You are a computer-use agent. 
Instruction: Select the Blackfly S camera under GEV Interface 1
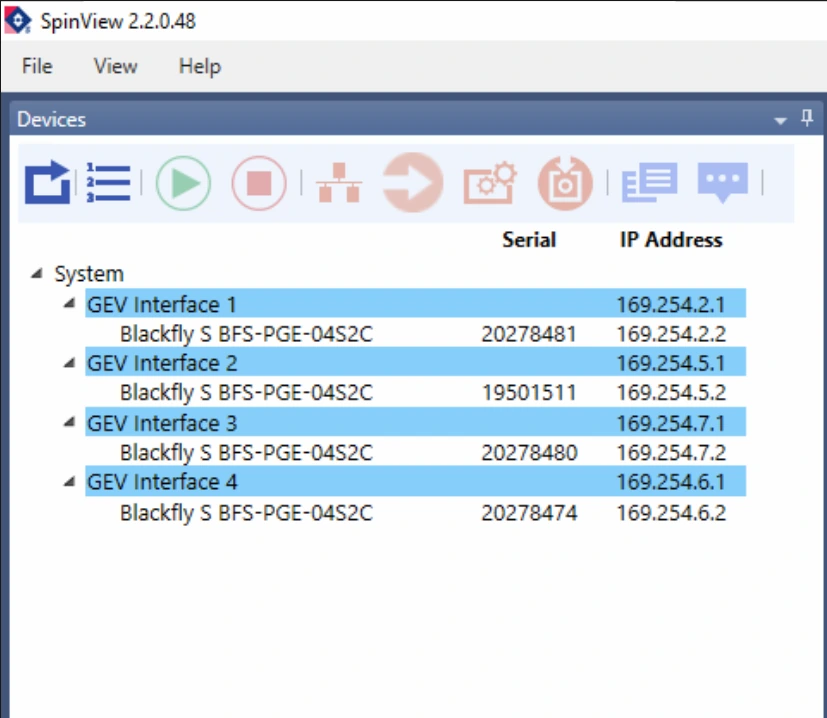246,334
